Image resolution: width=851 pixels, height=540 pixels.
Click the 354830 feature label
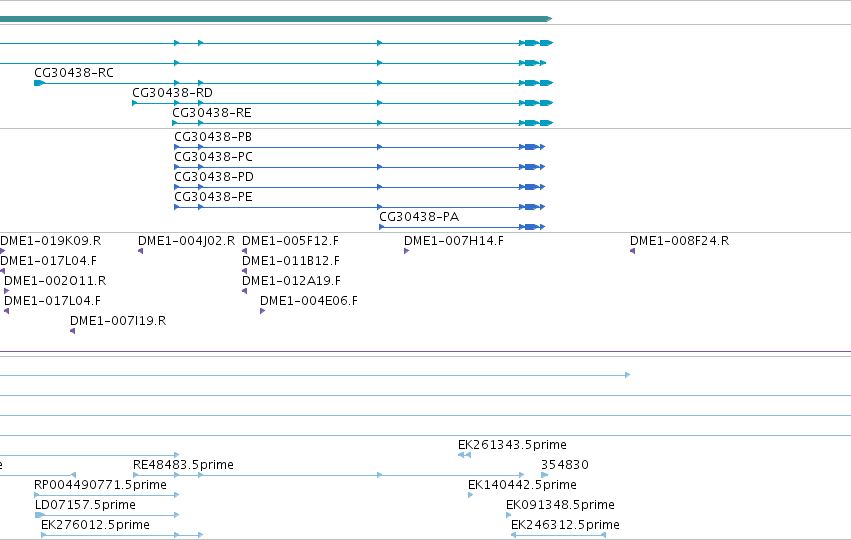coord(564,465)
